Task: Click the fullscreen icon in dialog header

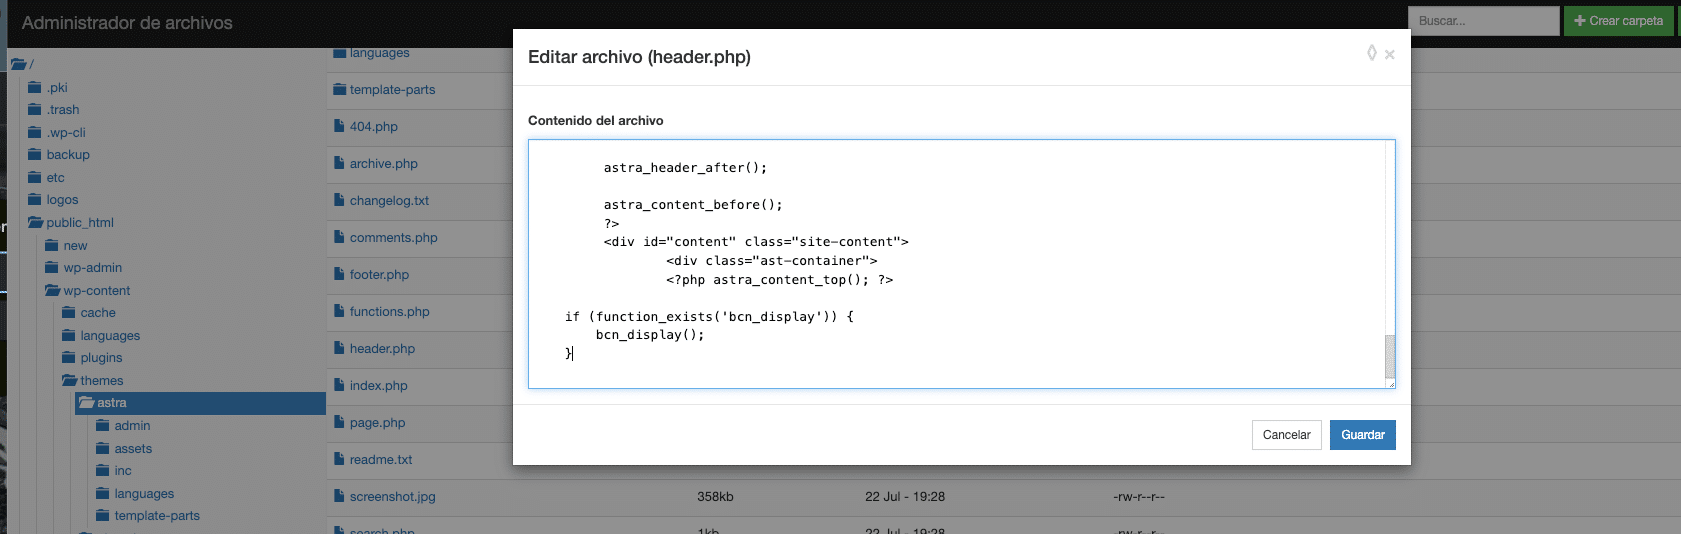Action: click(x=1371, y=53)
